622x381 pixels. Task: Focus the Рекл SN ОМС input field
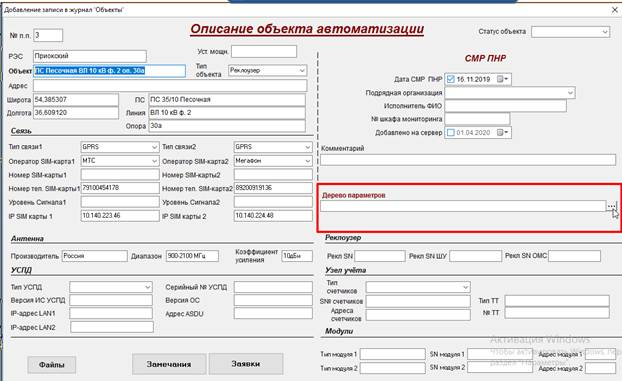[x=574, y=256]
